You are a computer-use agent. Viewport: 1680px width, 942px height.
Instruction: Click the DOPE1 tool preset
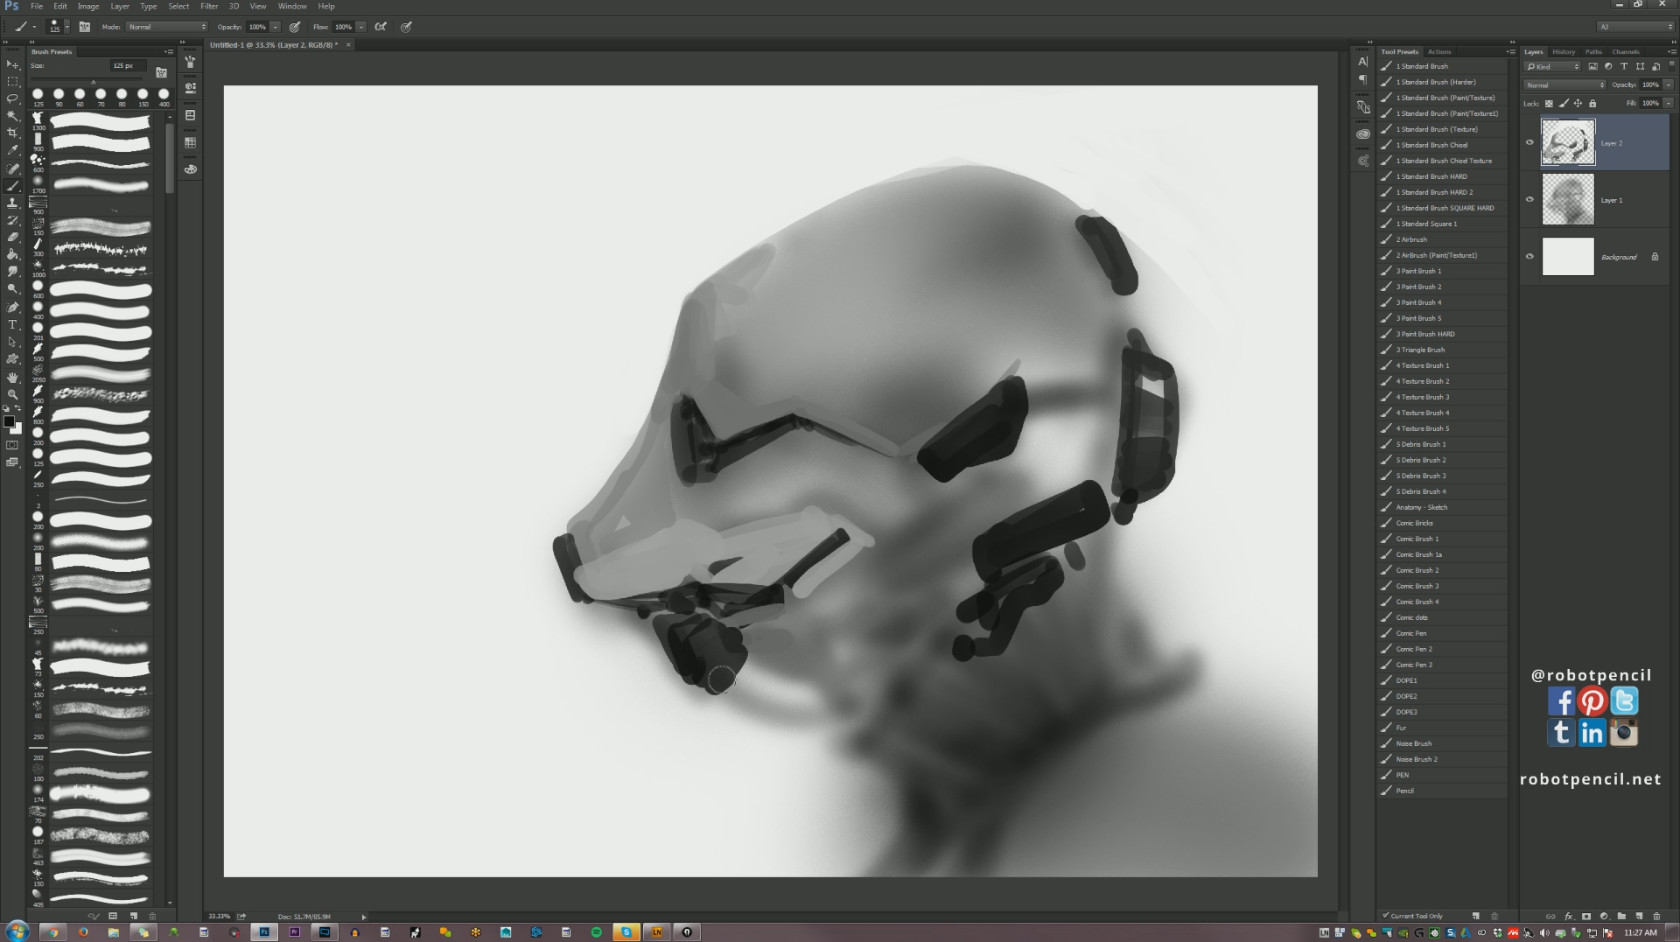[1405, 680]
